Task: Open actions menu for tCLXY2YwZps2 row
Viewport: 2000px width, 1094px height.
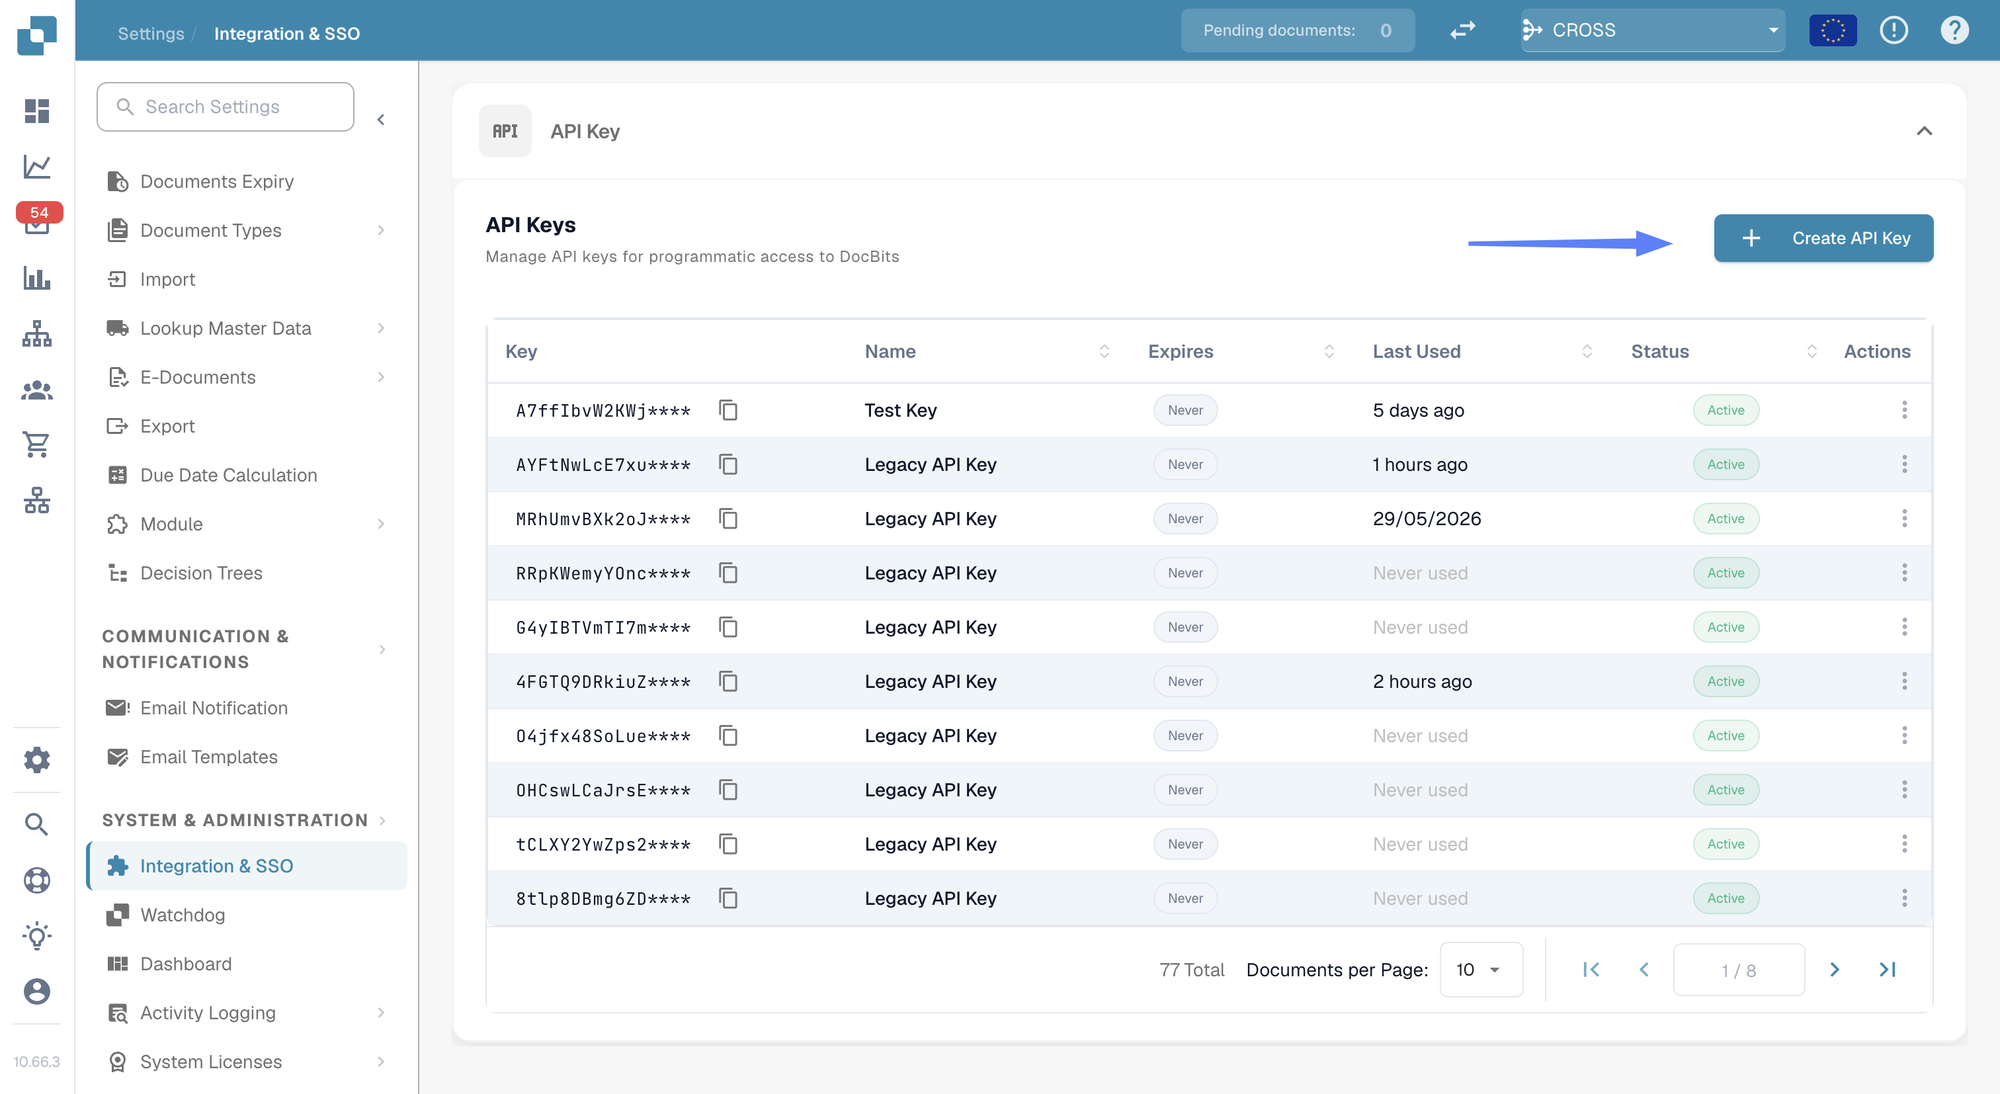Action: 1904,844
